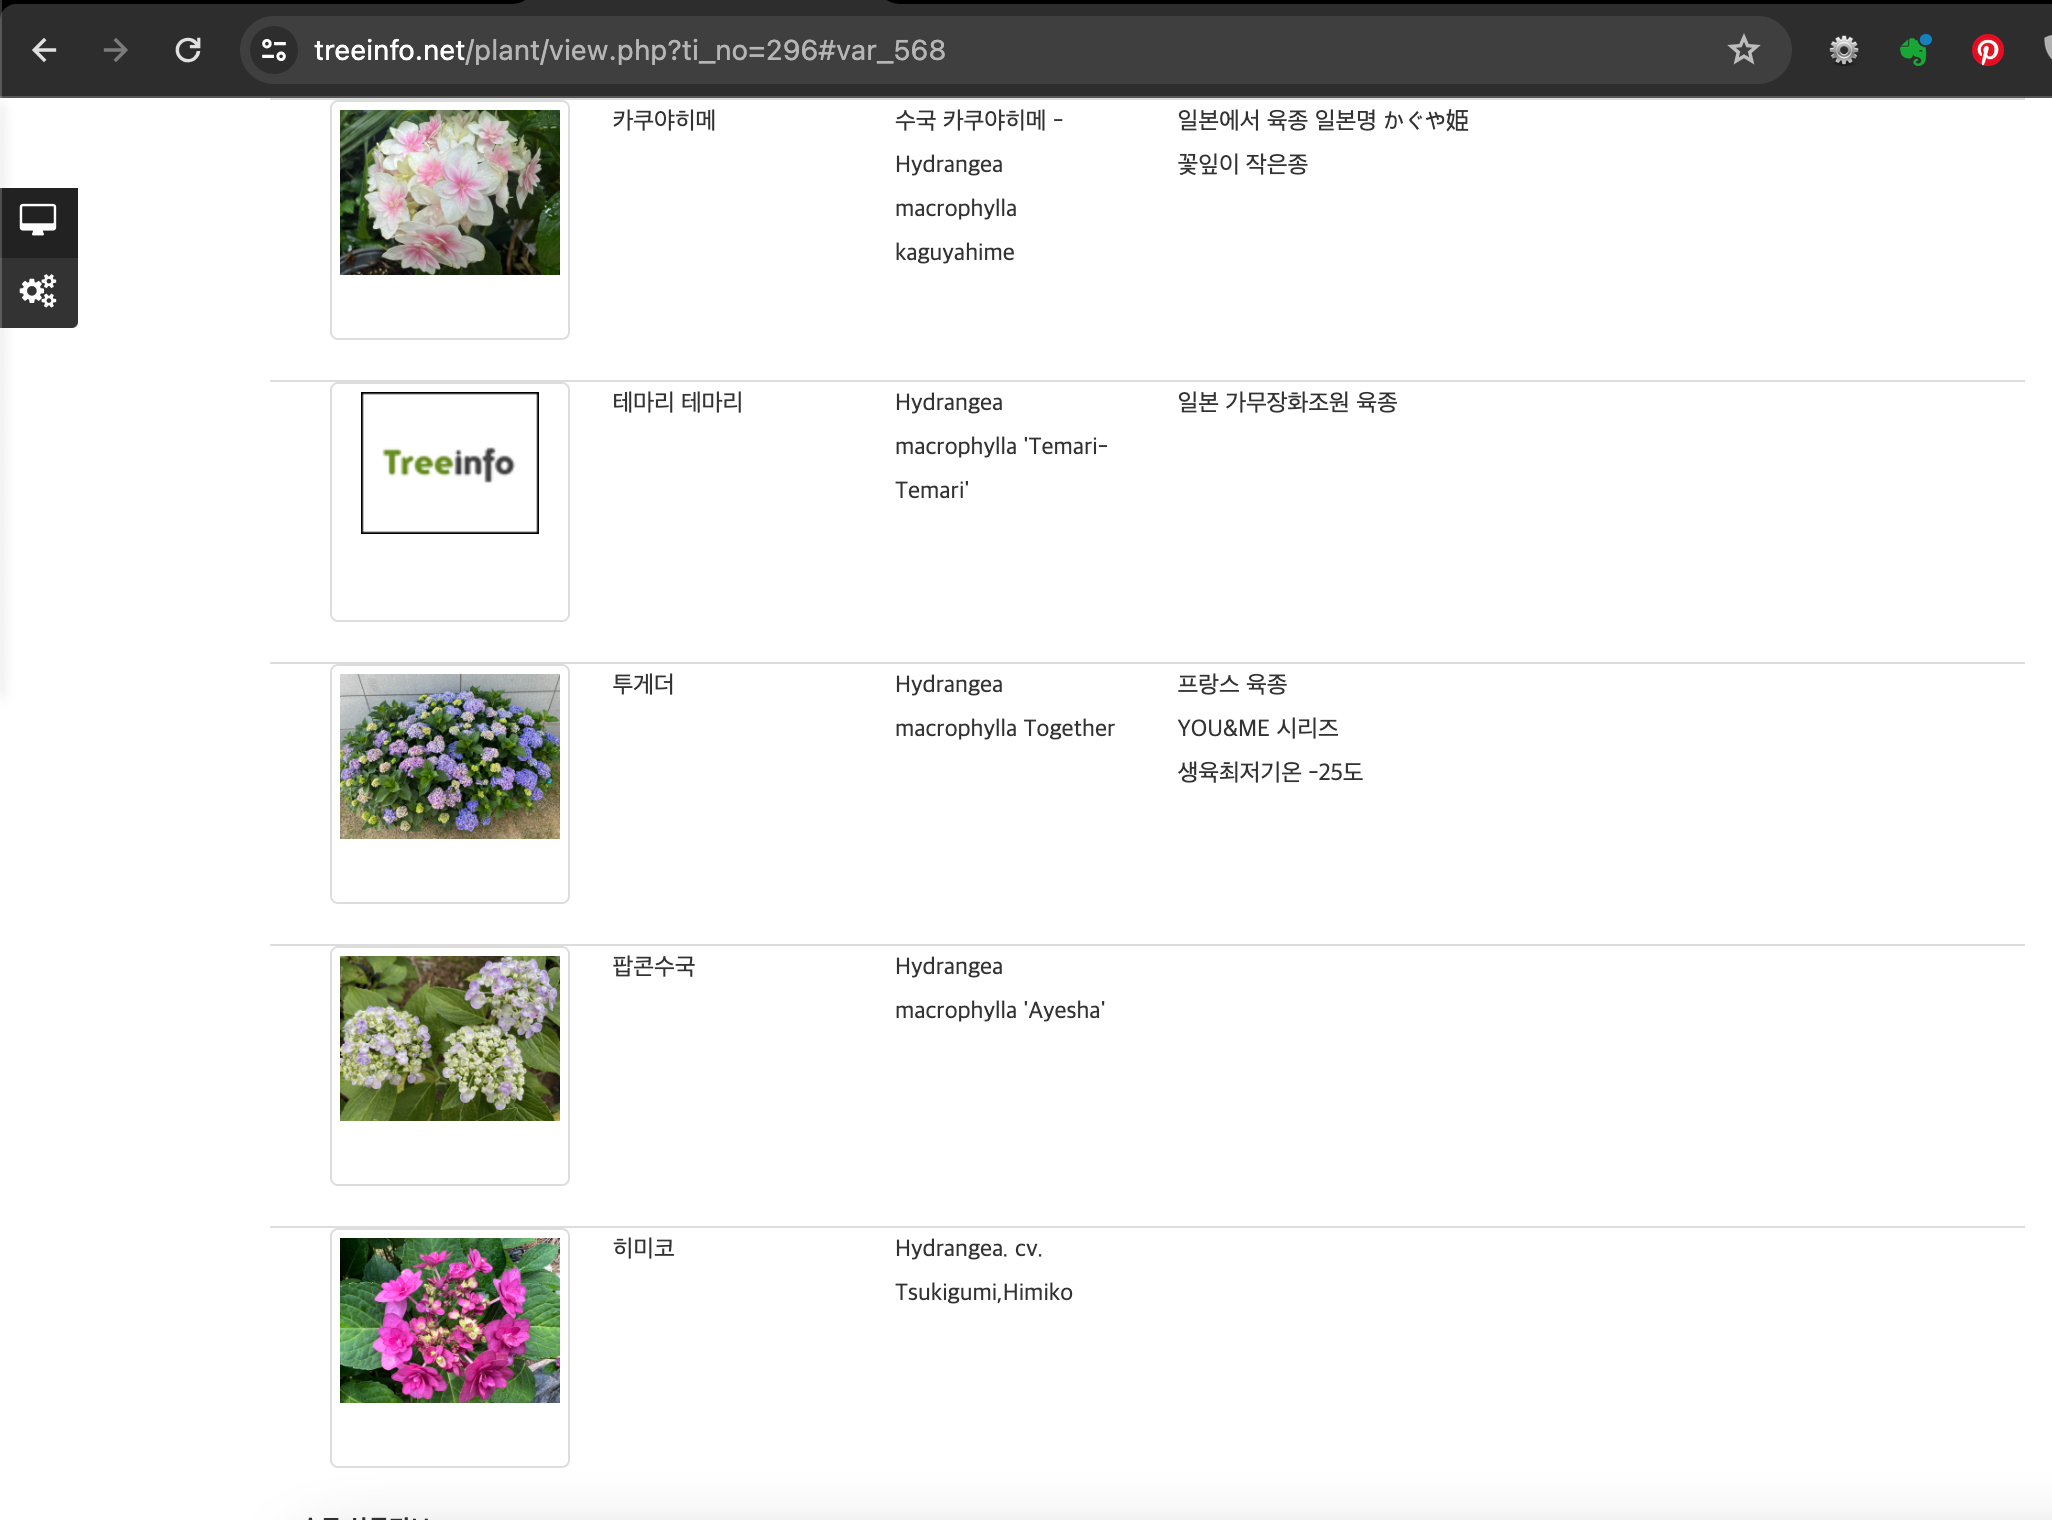This screenshot has width=2052, height=1520.
Task: Open the 카쿠야히메 hydrangea photo thumbnail
Action: pos(450,192)
